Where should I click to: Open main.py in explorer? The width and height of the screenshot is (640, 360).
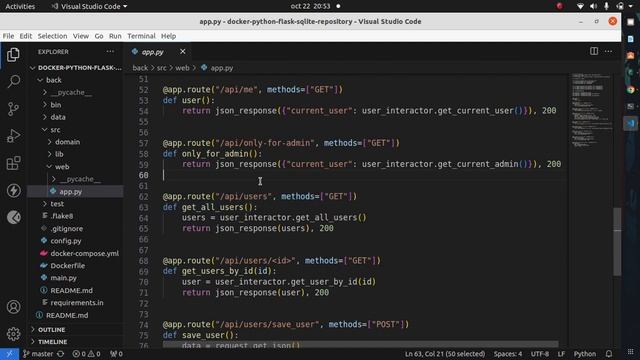pos(76,278)
